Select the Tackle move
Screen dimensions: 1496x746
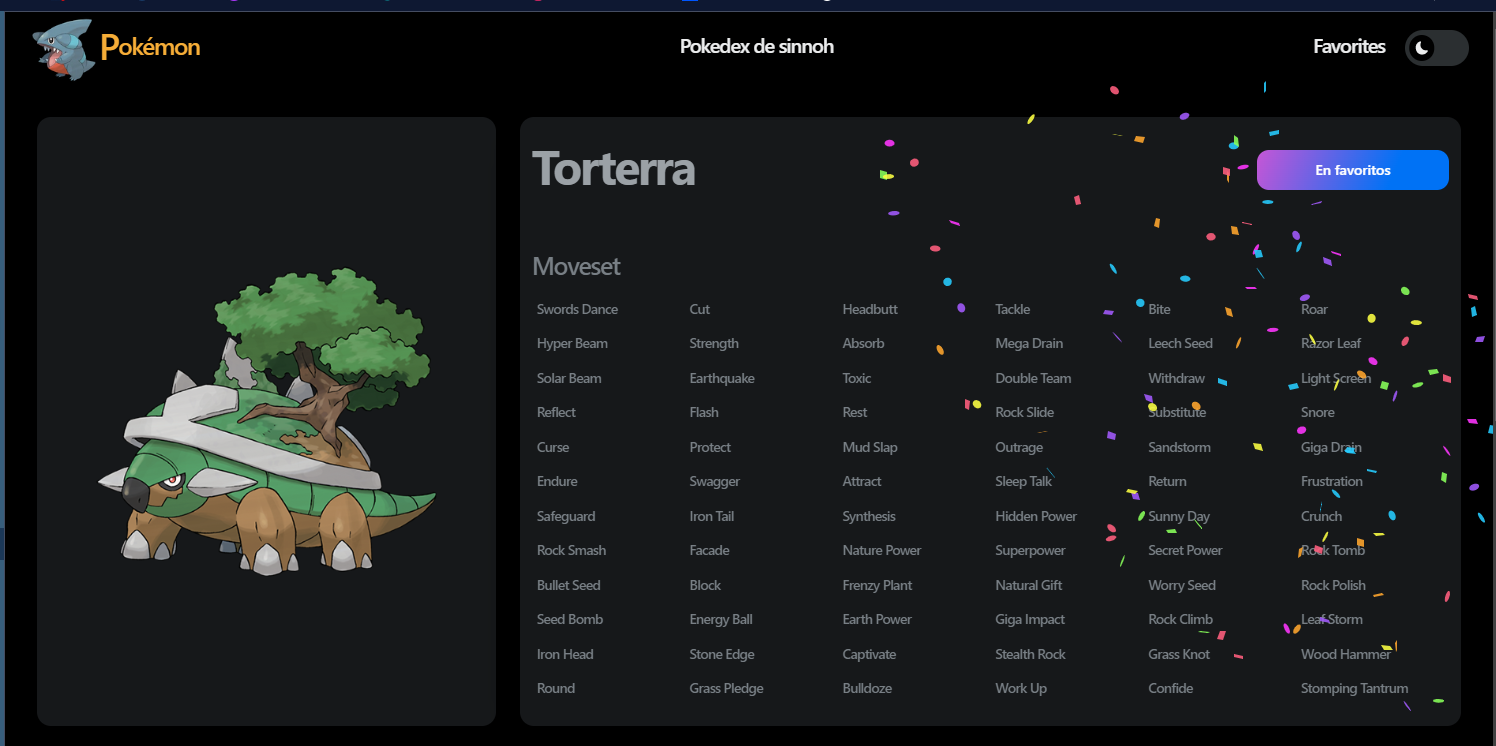1013,309
